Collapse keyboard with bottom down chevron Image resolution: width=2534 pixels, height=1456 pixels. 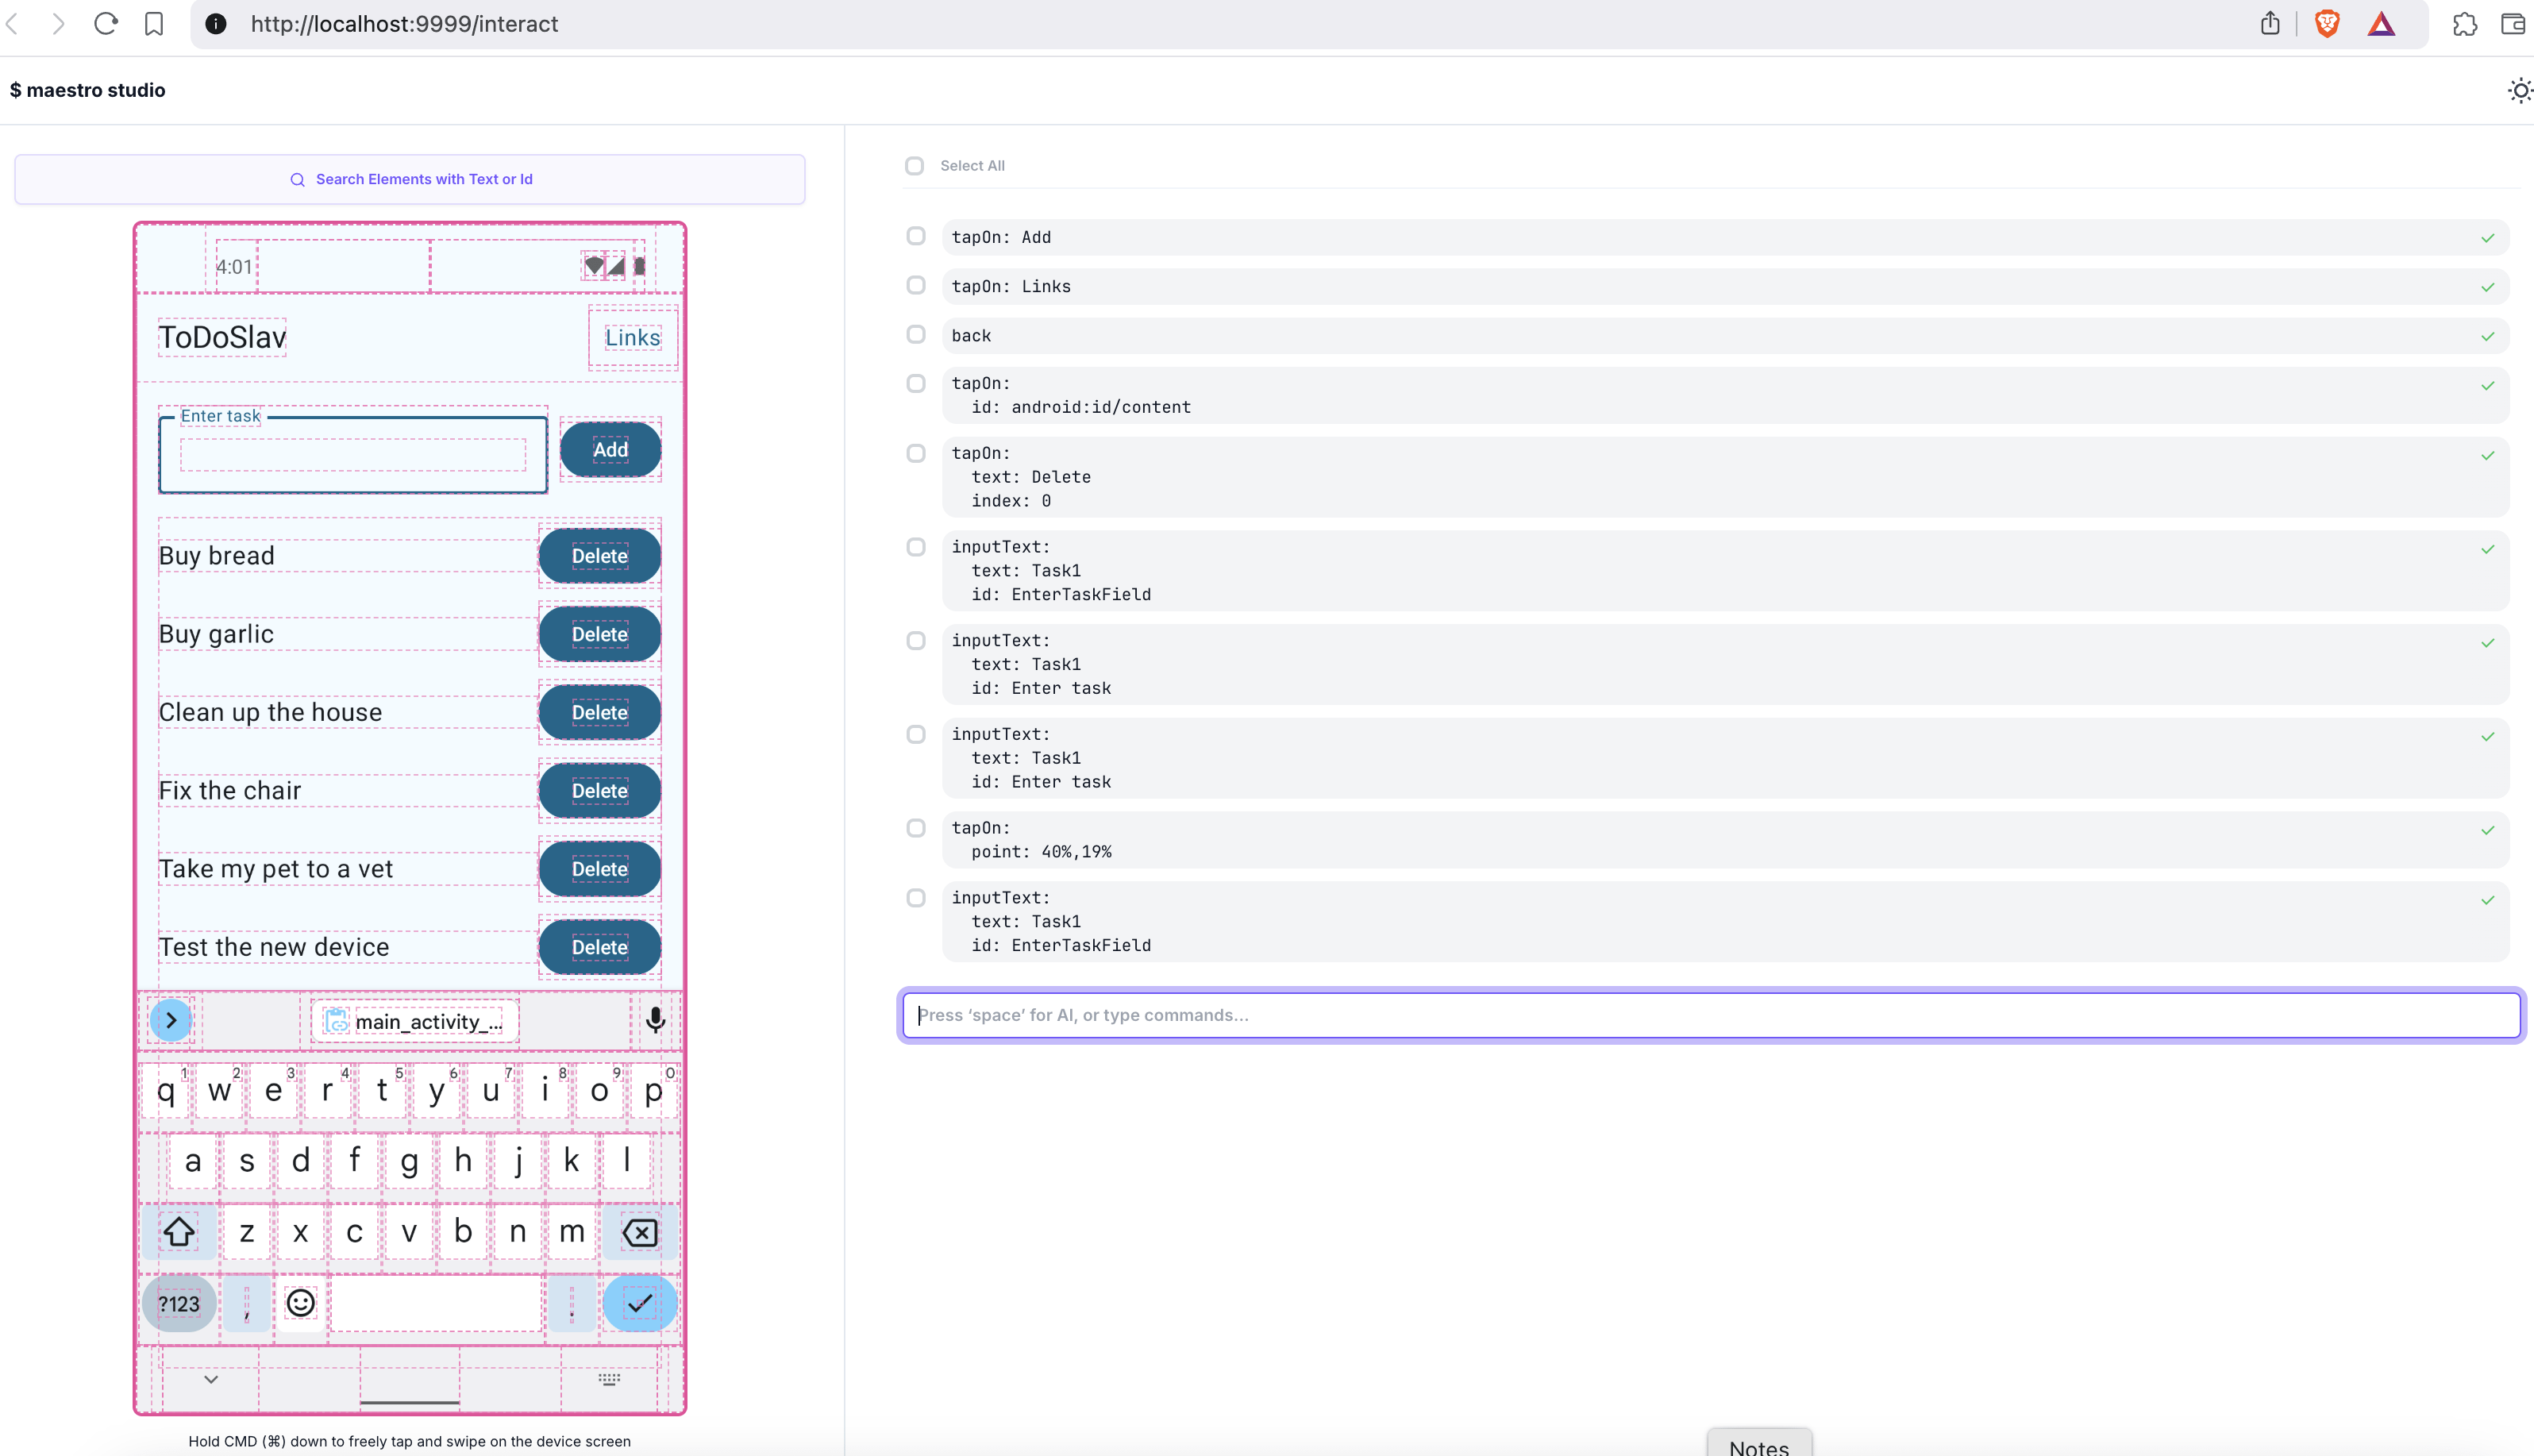[211, 1379]
